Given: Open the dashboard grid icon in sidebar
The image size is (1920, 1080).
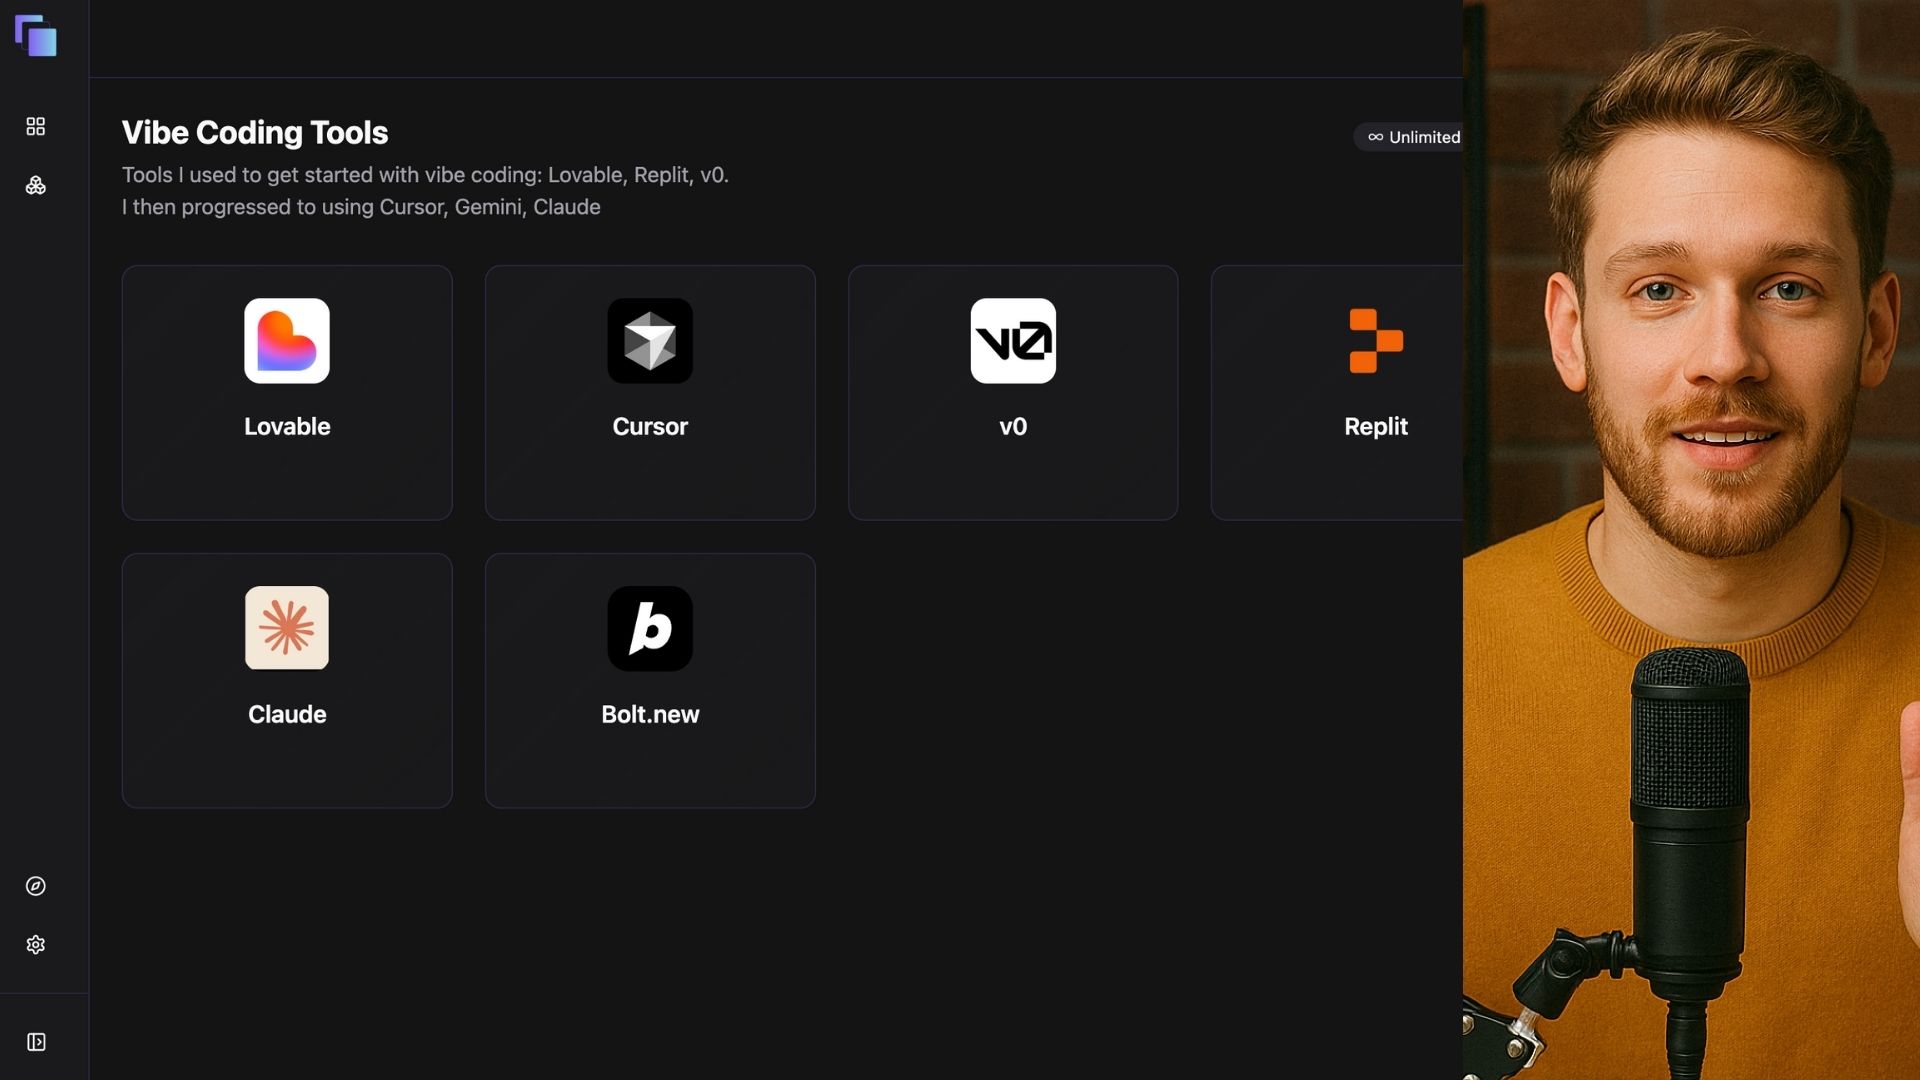Looking at the screenshot, I should [36, 126].
